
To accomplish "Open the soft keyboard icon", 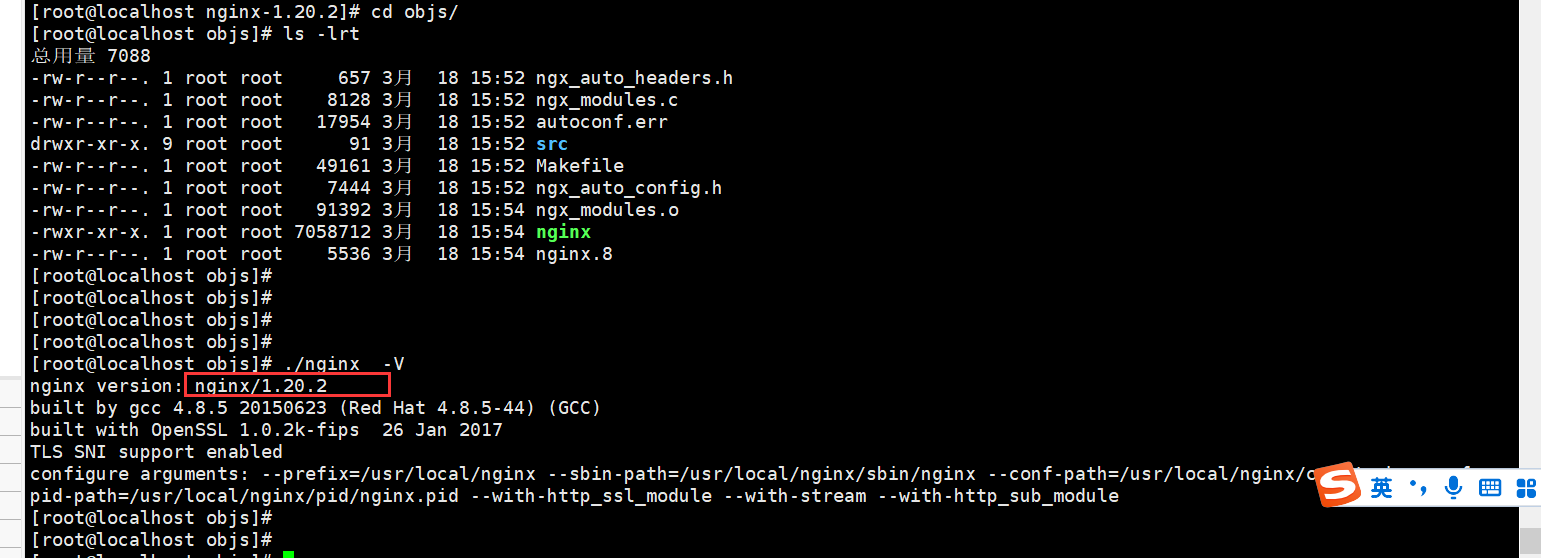I will click(x=1490, y=488).
